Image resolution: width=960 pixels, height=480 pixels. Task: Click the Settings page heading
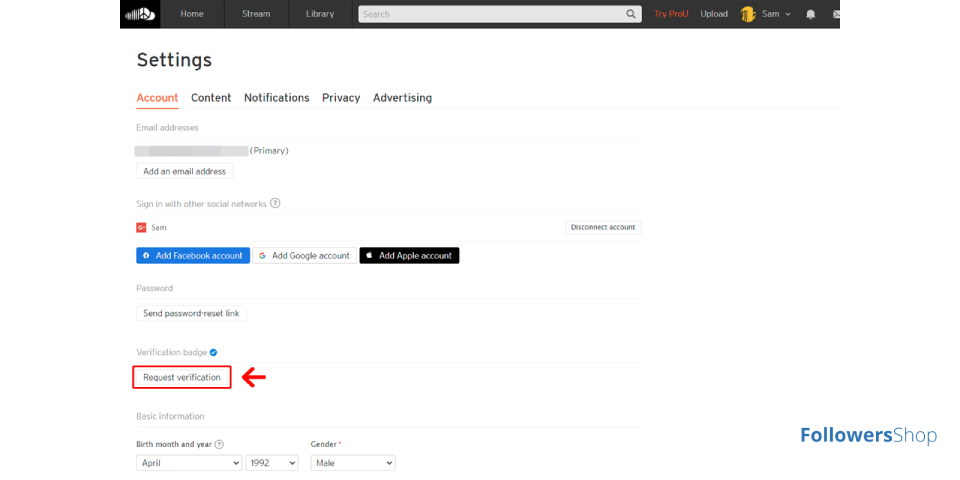tap(174, 60)
